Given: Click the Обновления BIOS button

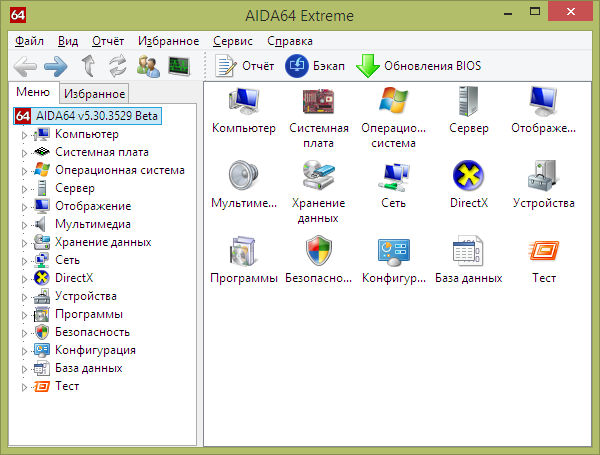Looking at the screenshot, I should (x=419, y=66).
